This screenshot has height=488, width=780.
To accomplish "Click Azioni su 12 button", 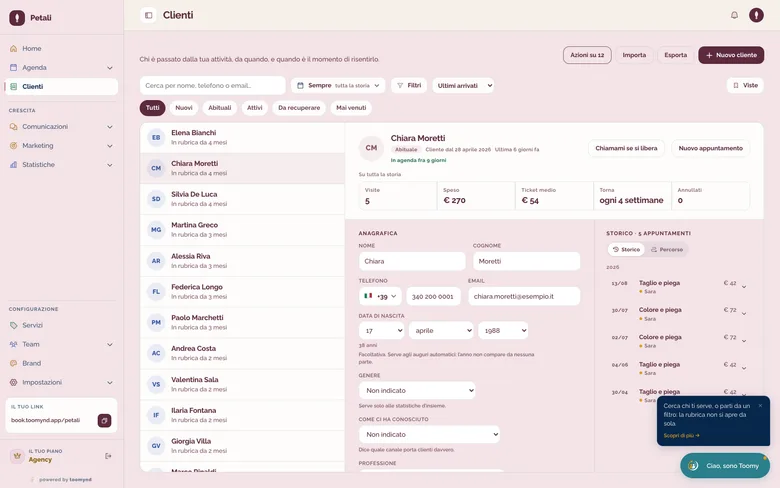I will tap(587, 55).
